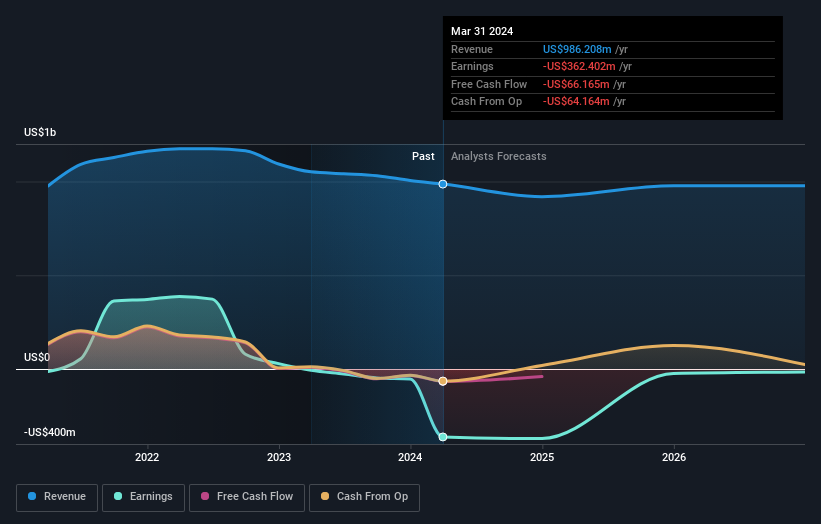Click the Free Cash Flow value -US$66.165m

coord(576,84)
